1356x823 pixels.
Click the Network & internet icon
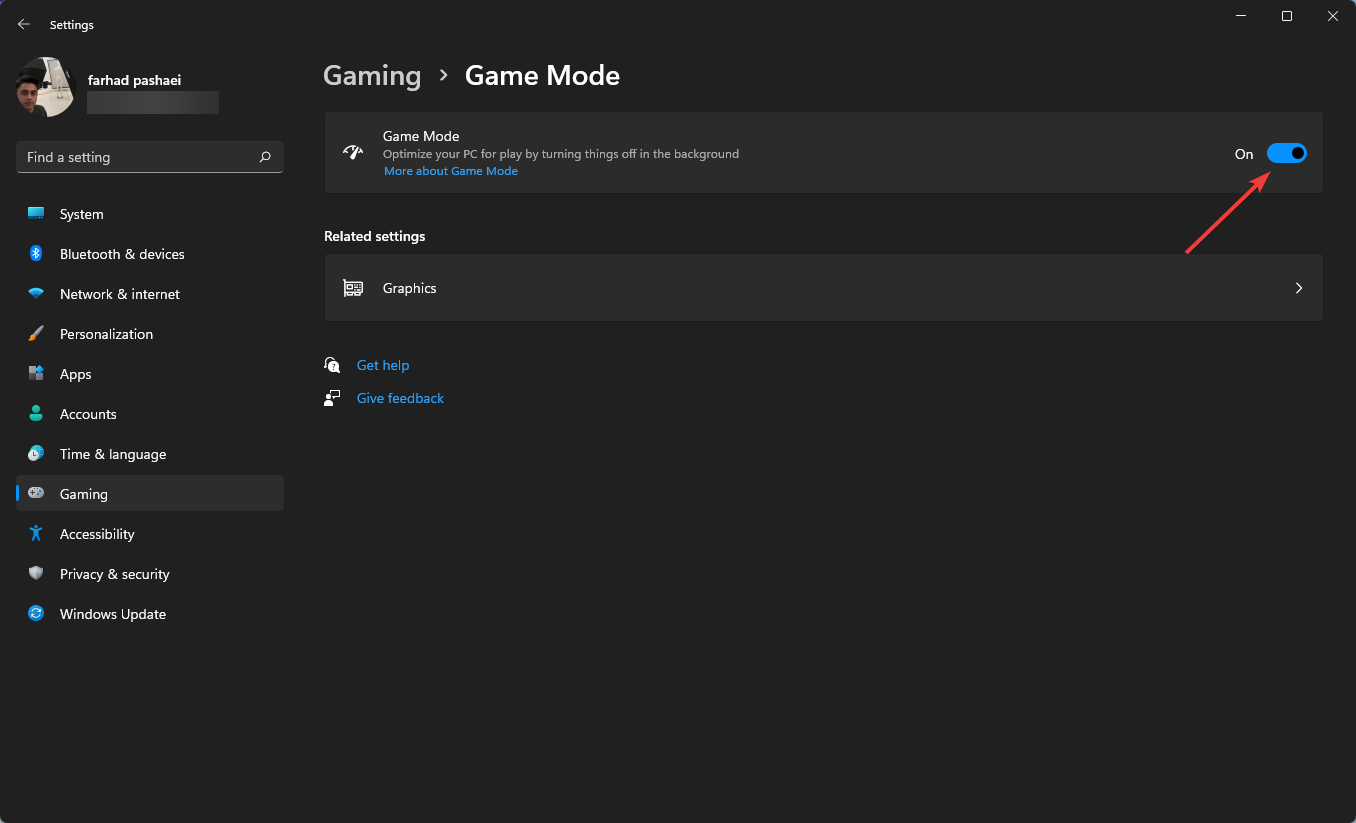[x=36, y=293]
